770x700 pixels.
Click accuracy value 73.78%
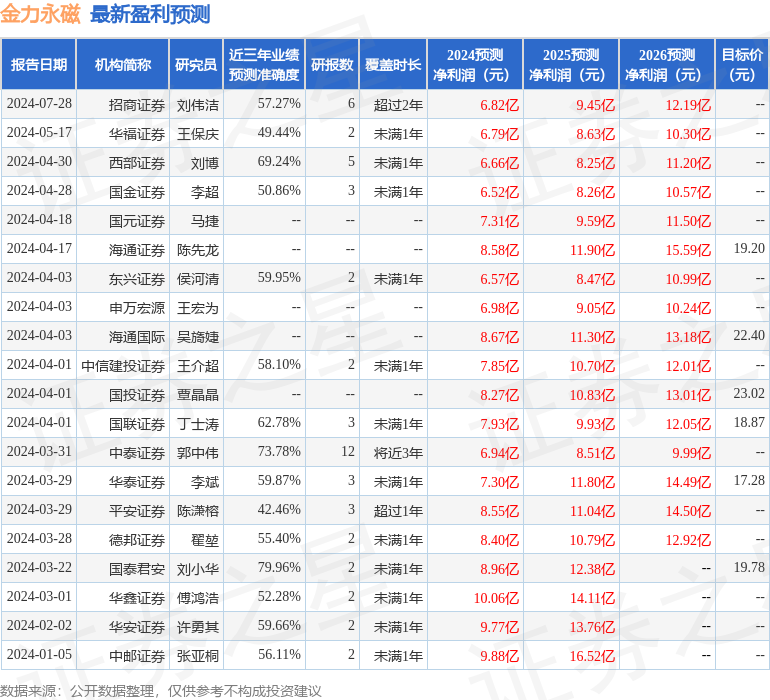(x=279, y=451)
